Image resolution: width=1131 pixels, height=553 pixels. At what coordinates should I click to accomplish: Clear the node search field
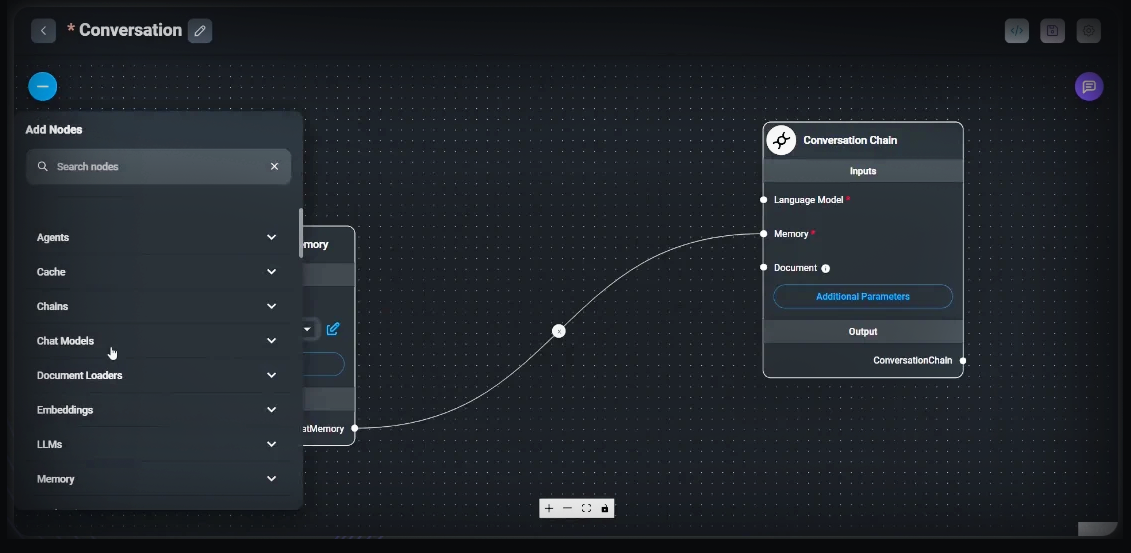pyautogui.click(x=274, y=167)
